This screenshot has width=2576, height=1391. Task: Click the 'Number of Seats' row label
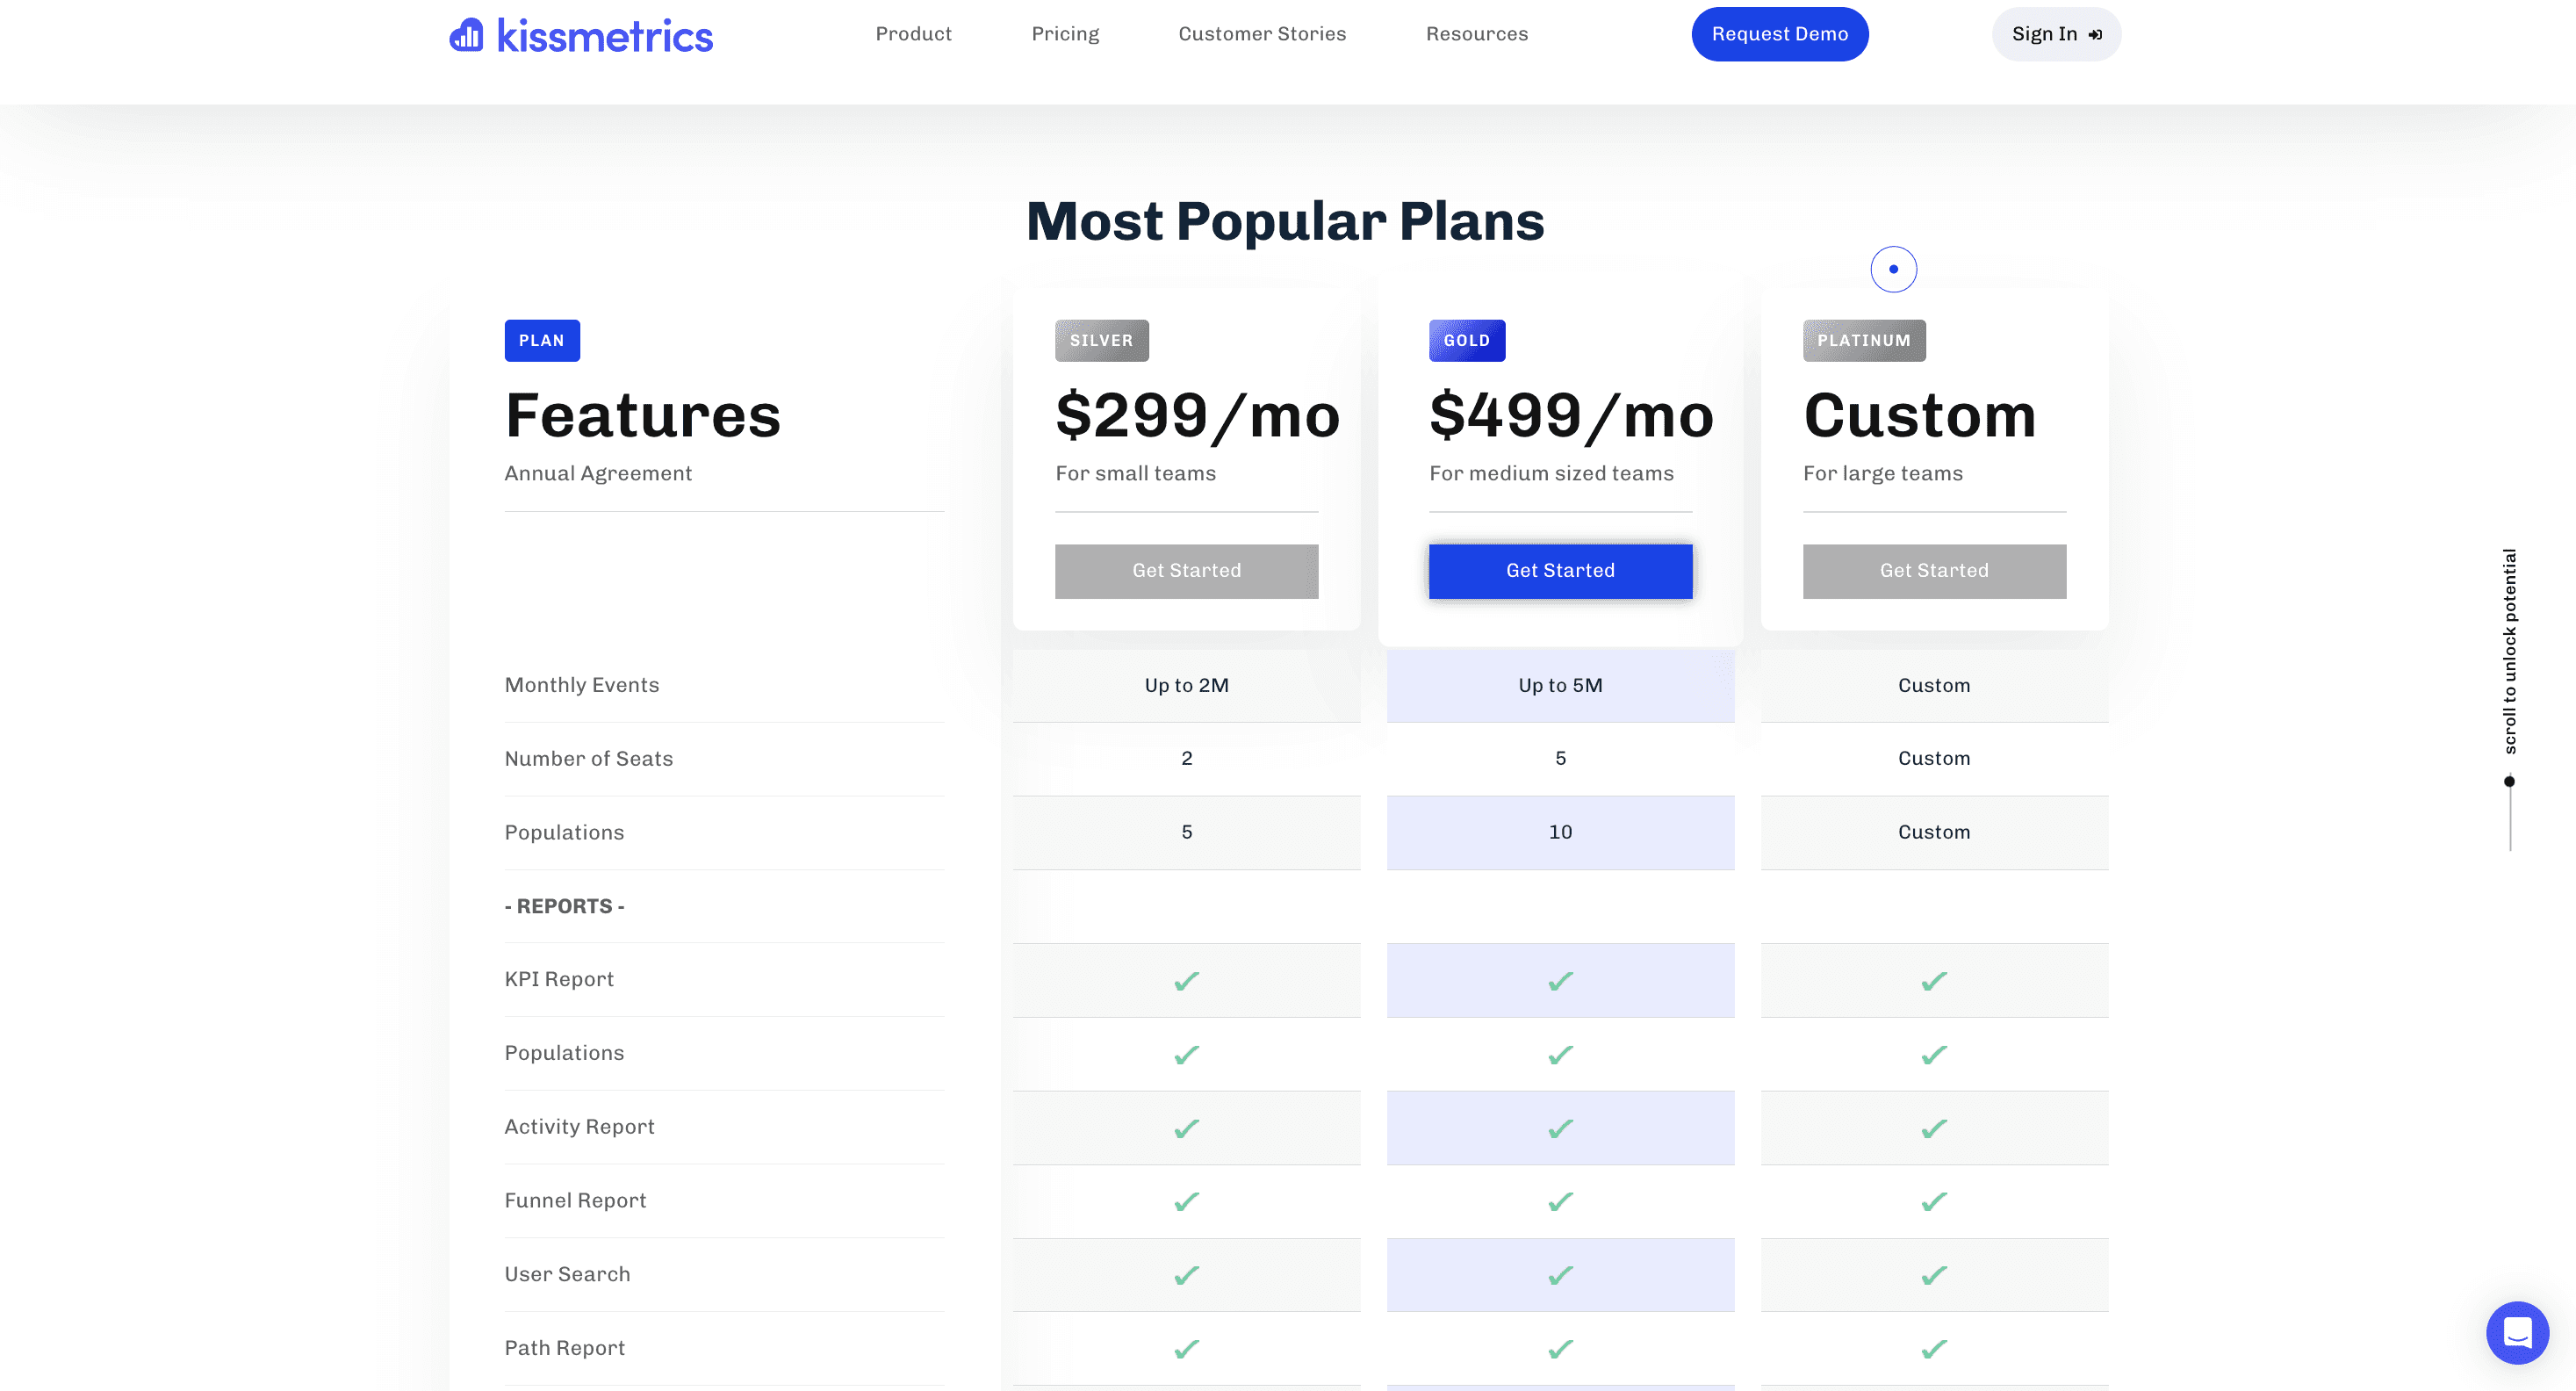coord(588,758)
